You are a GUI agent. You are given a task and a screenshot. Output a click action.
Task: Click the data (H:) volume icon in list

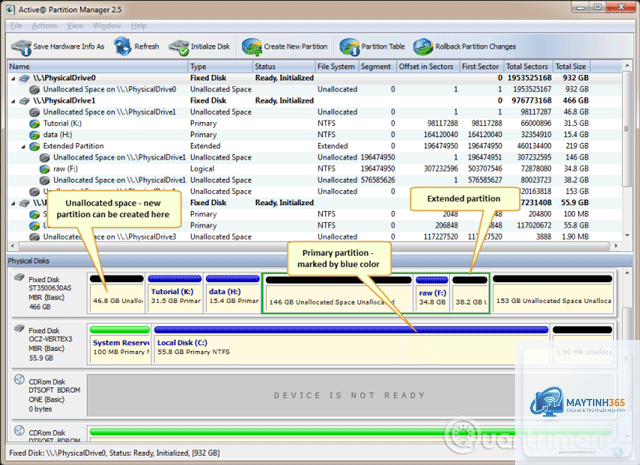[34, 135]
